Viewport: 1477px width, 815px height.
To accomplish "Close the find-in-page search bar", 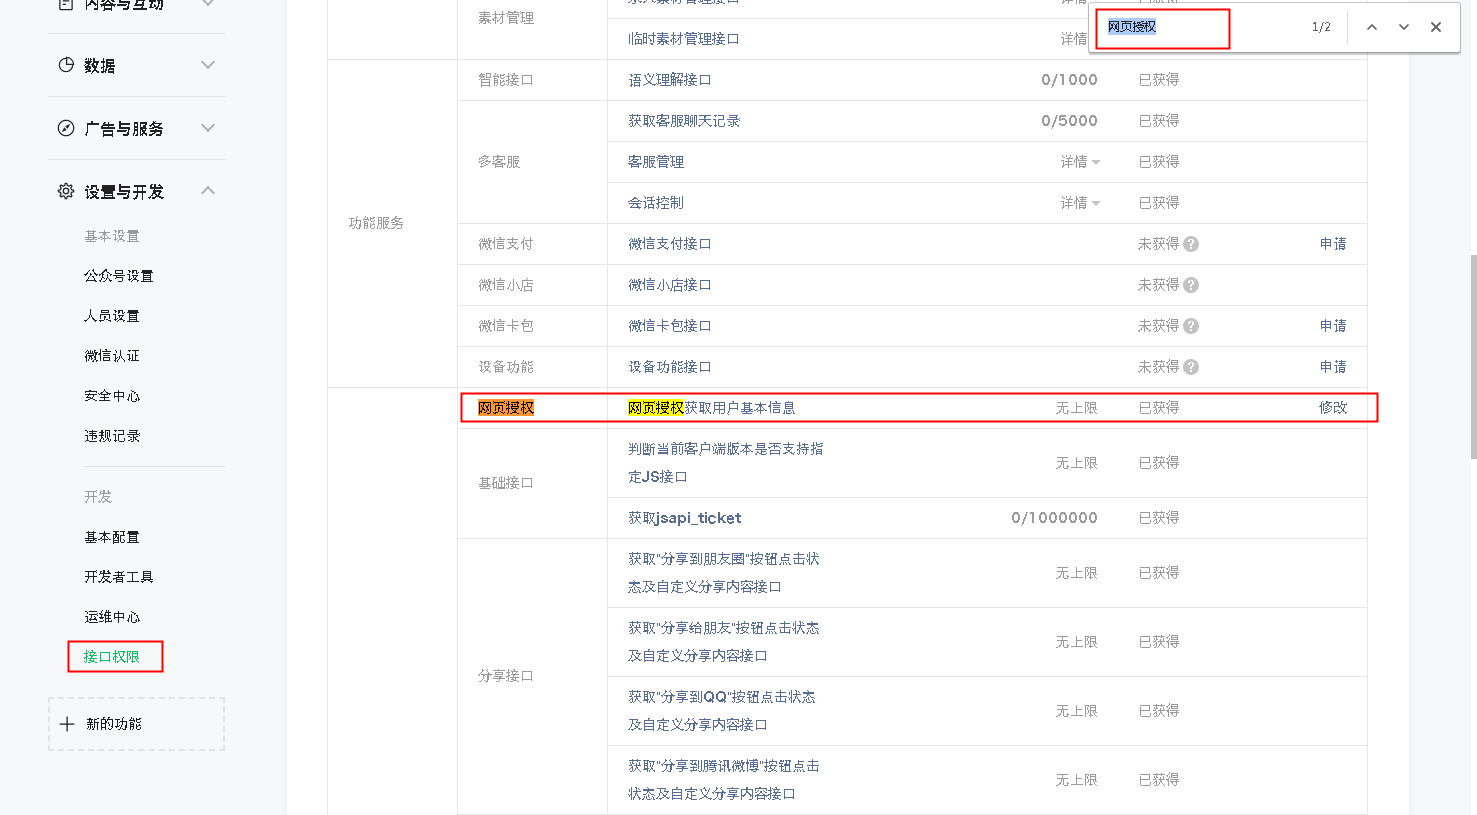I will (1436, 27).
